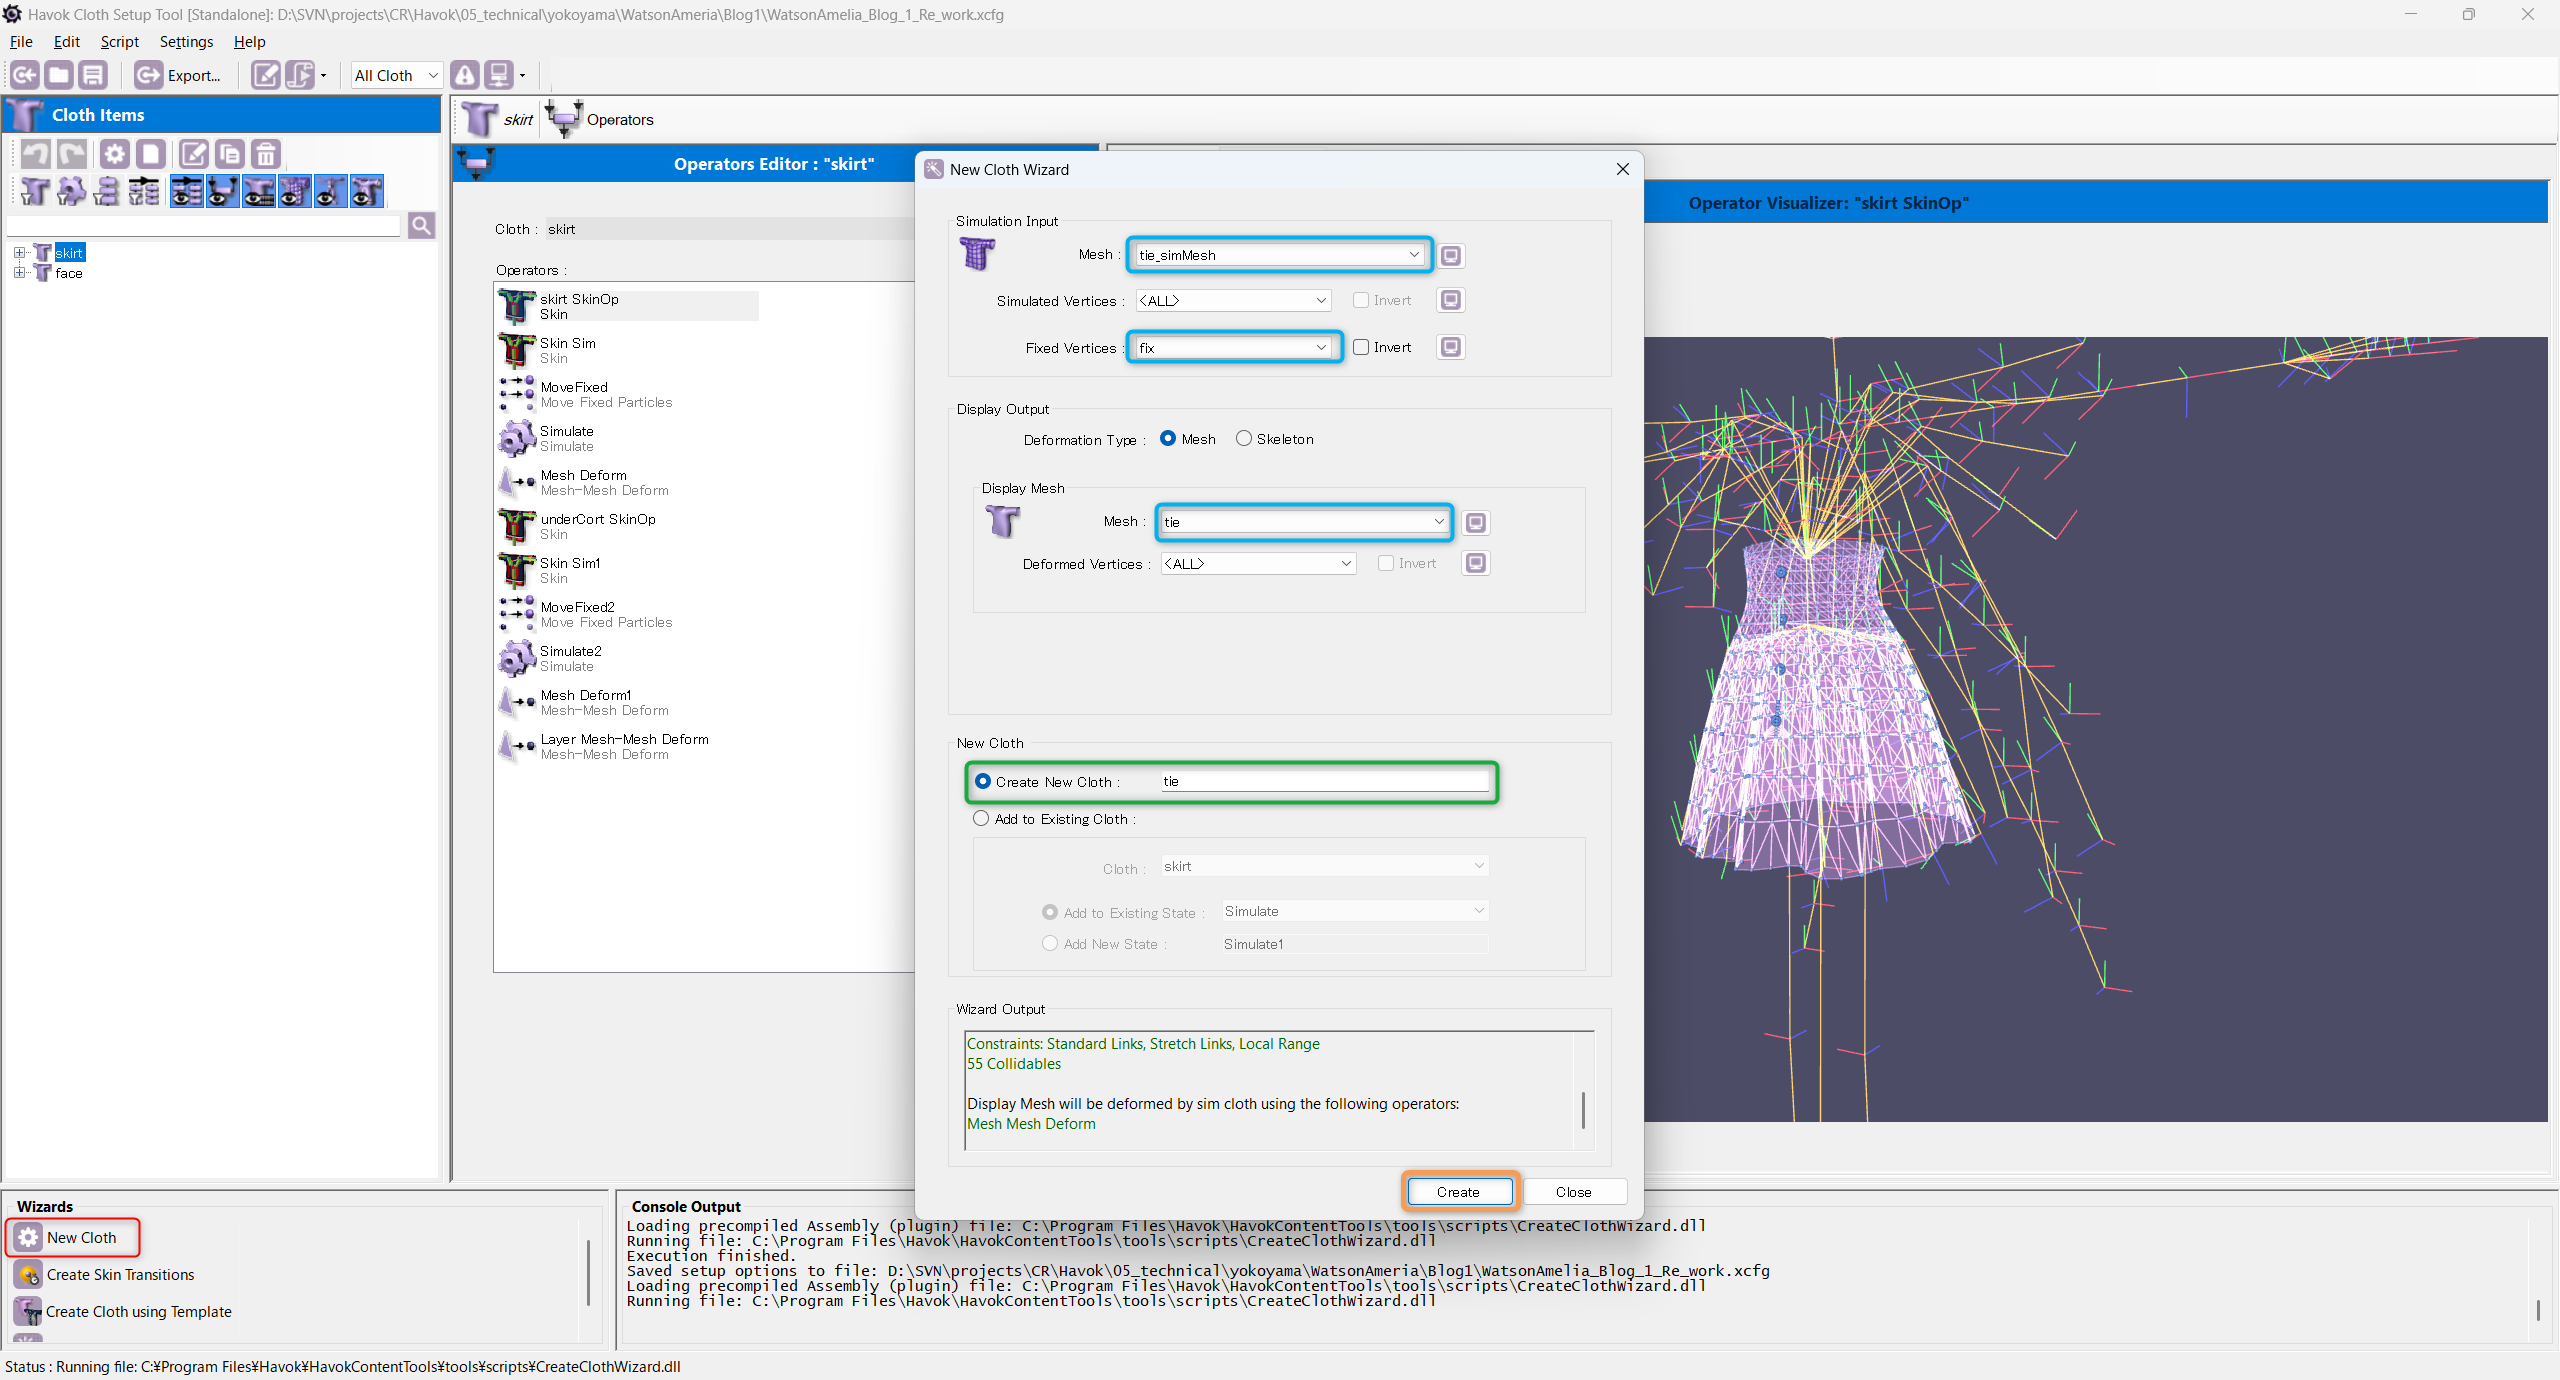
Task: Click the remote preview monitor icon
Action: click(498, 75)
